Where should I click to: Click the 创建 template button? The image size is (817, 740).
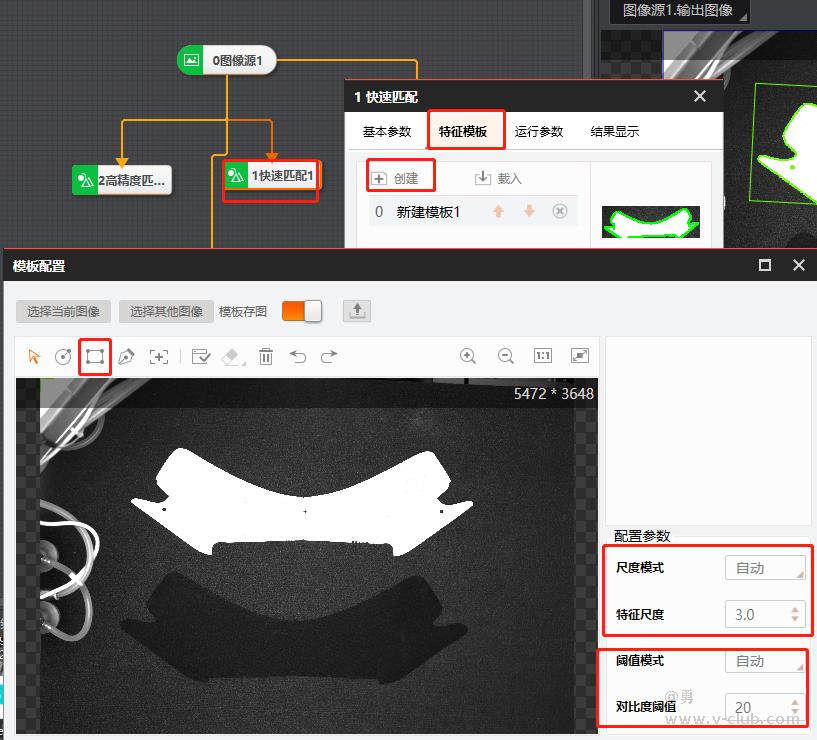(x=395, y=178)
